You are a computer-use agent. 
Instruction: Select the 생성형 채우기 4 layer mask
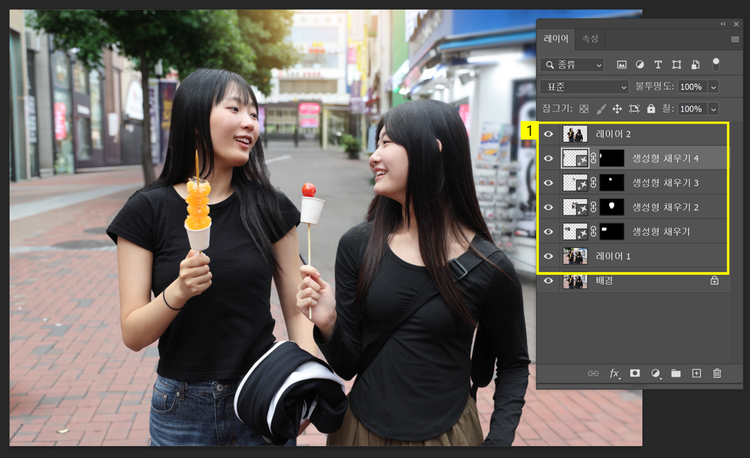pos(611,158)
